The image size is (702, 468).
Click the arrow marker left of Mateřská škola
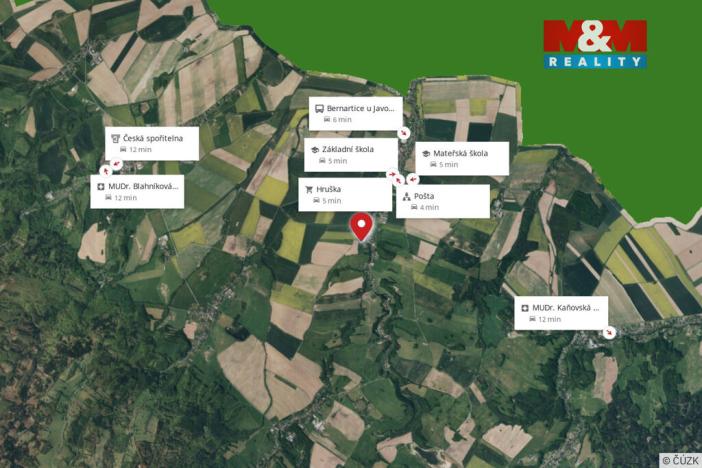click(413, 180)
